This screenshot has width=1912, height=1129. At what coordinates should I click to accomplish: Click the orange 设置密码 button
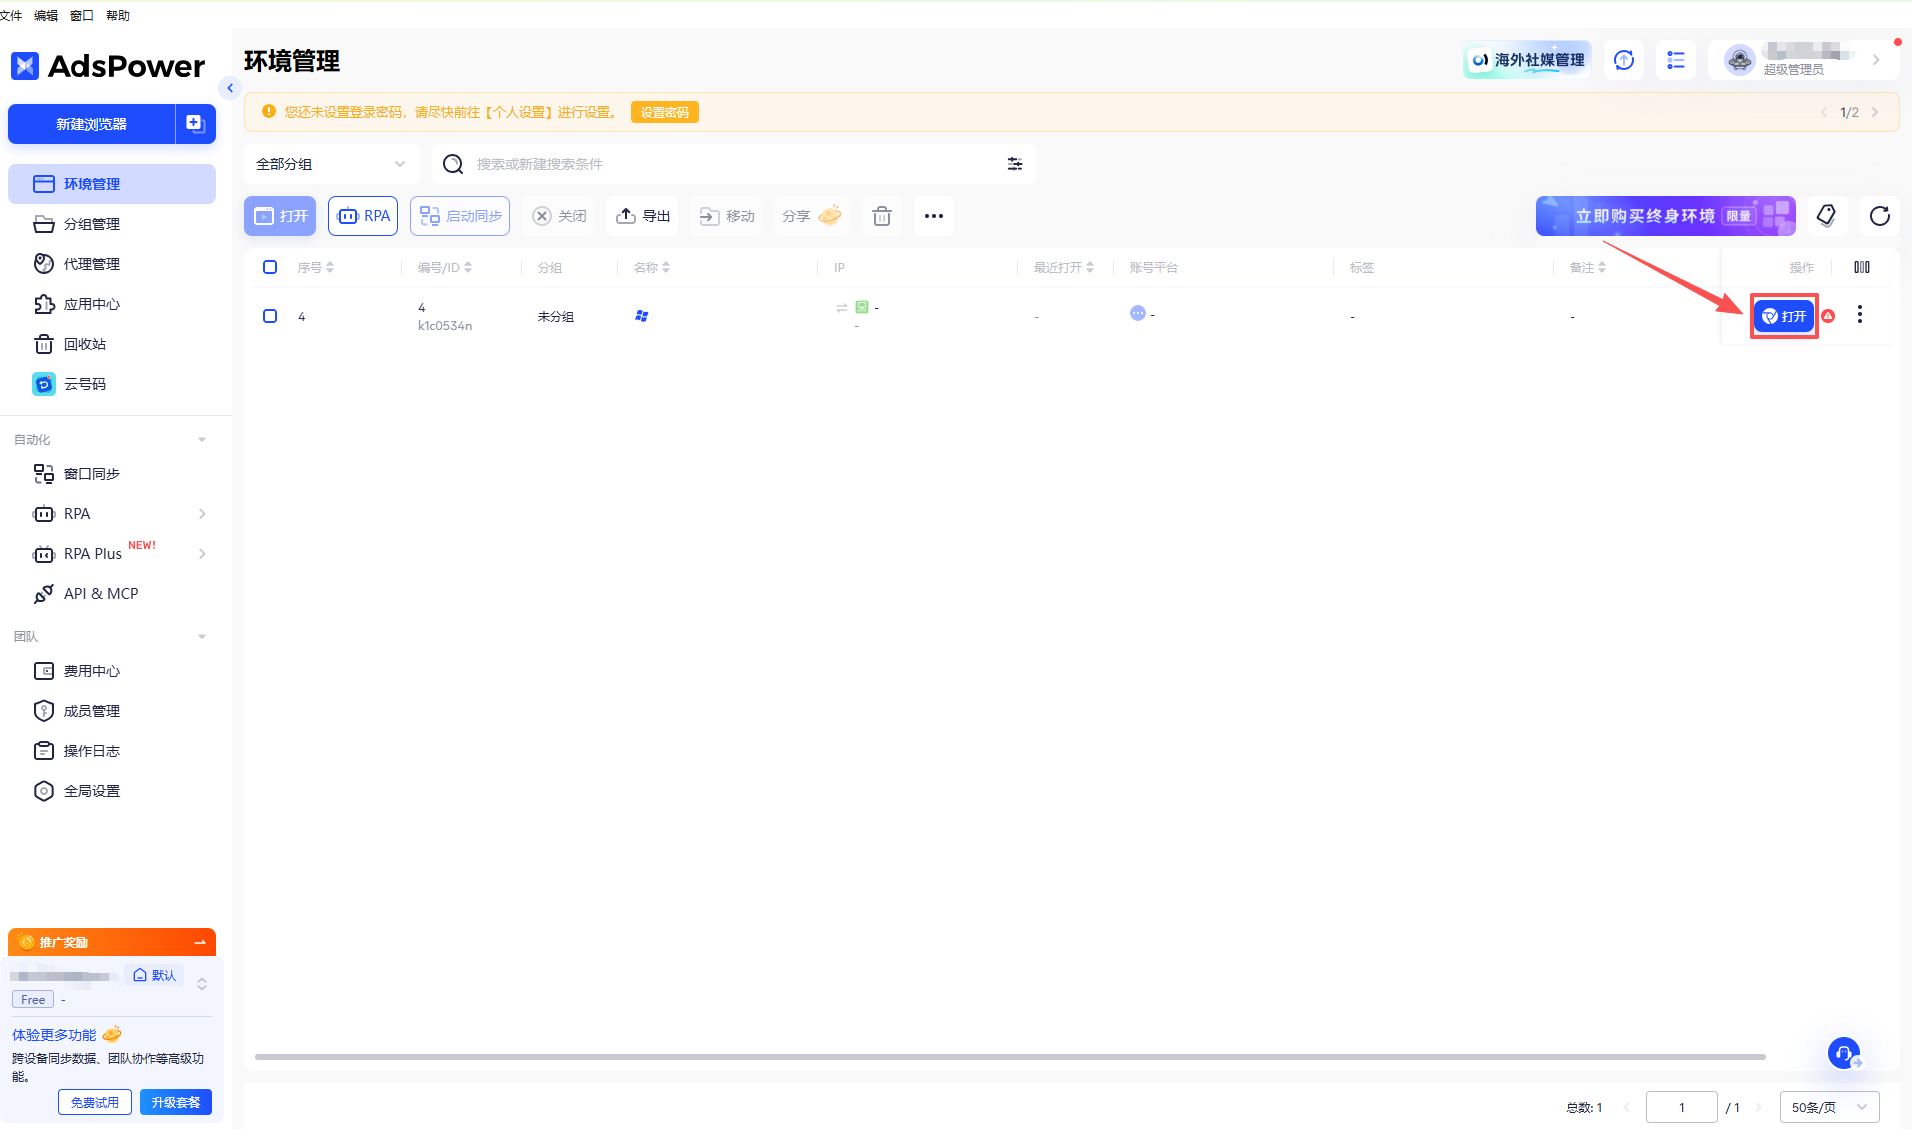[664, 112]
